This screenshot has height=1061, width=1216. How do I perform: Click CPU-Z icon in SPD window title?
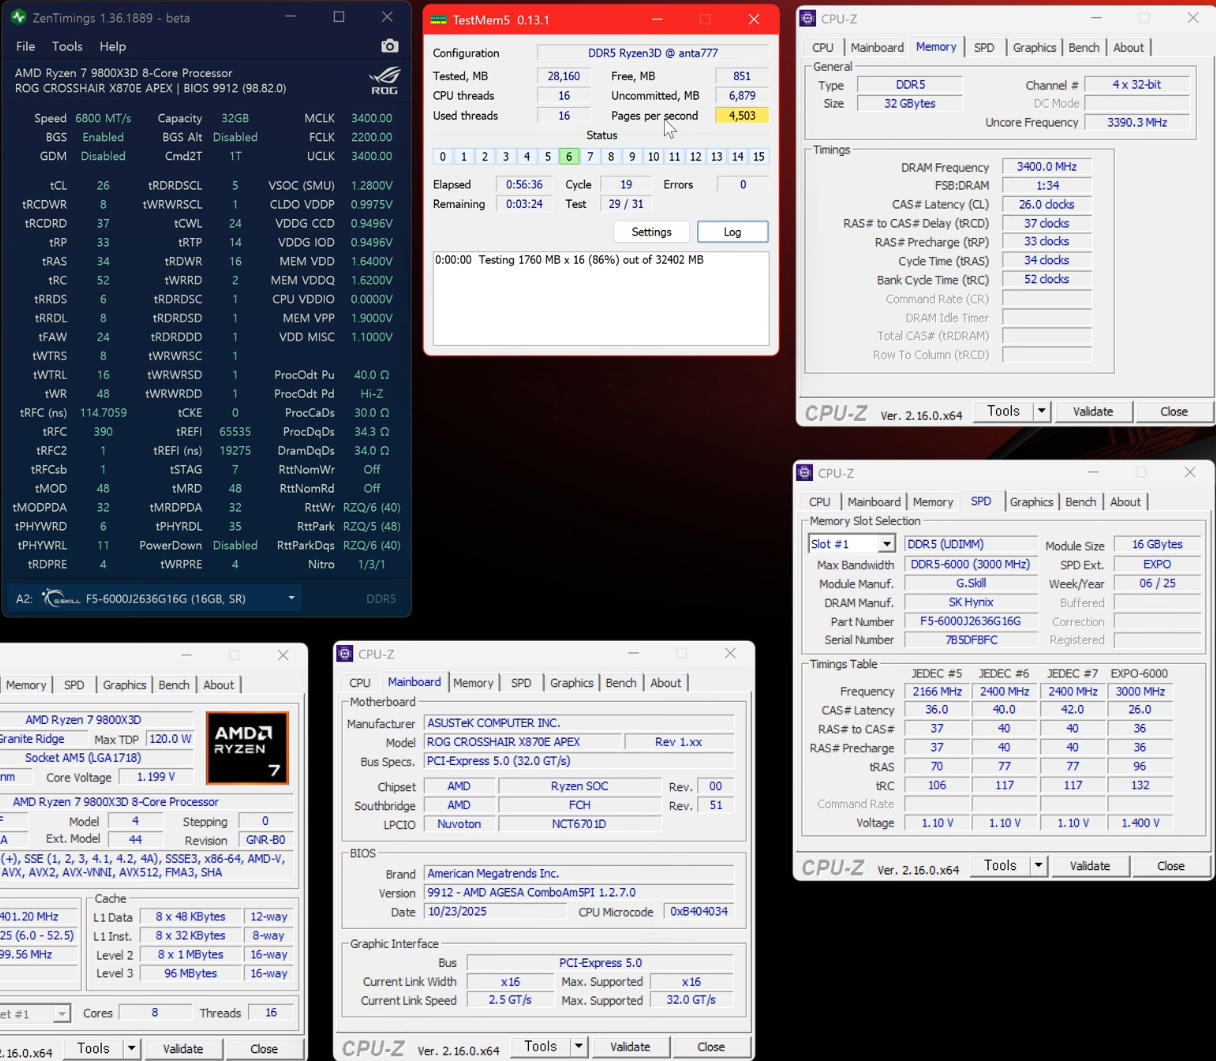click(x=805, y=472)
